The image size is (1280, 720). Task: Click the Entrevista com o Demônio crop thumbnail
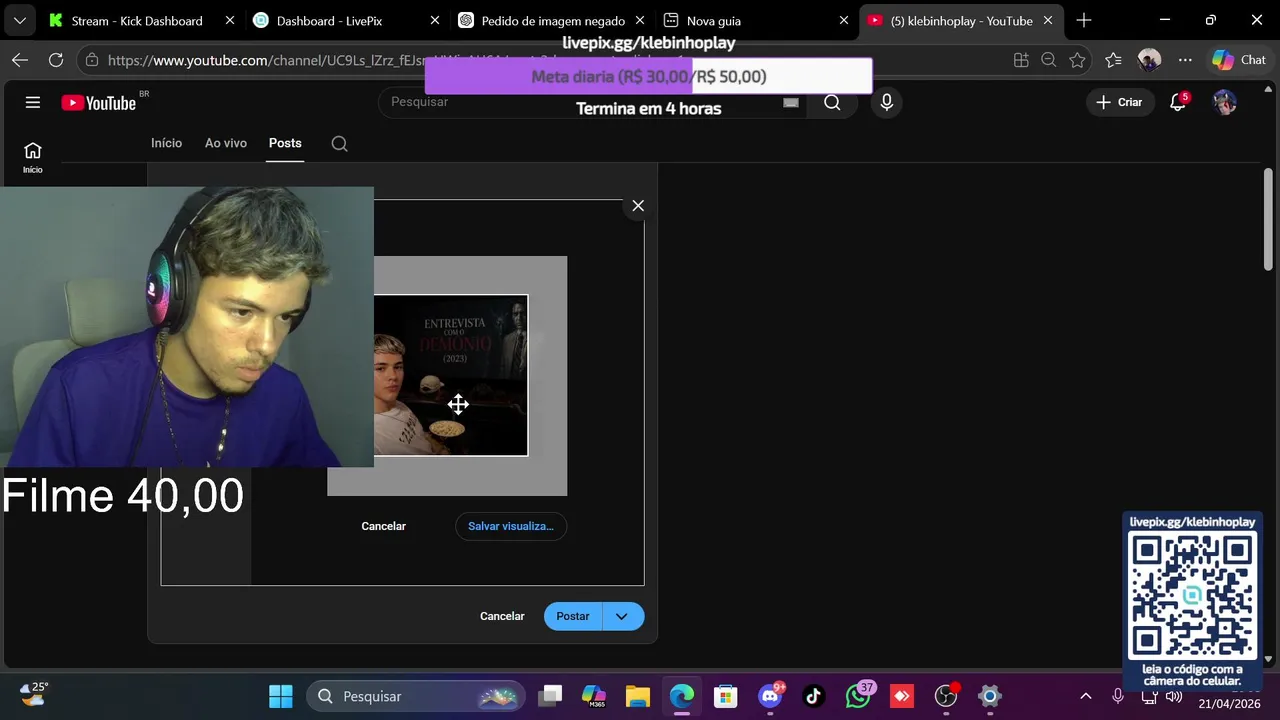tap(451, 375)
